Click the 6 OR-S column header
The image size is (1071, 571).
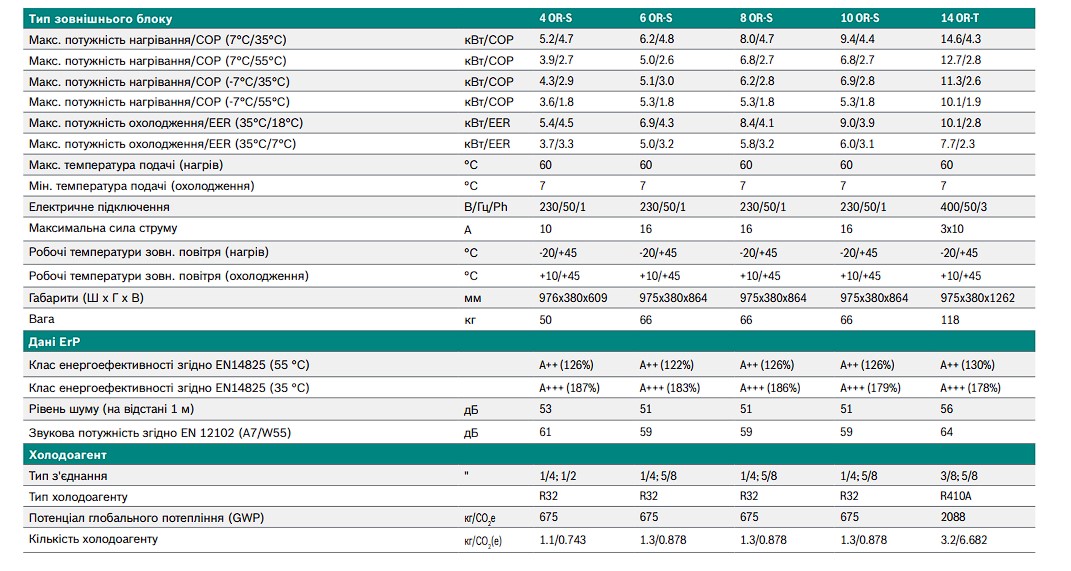tap(657, 18)
